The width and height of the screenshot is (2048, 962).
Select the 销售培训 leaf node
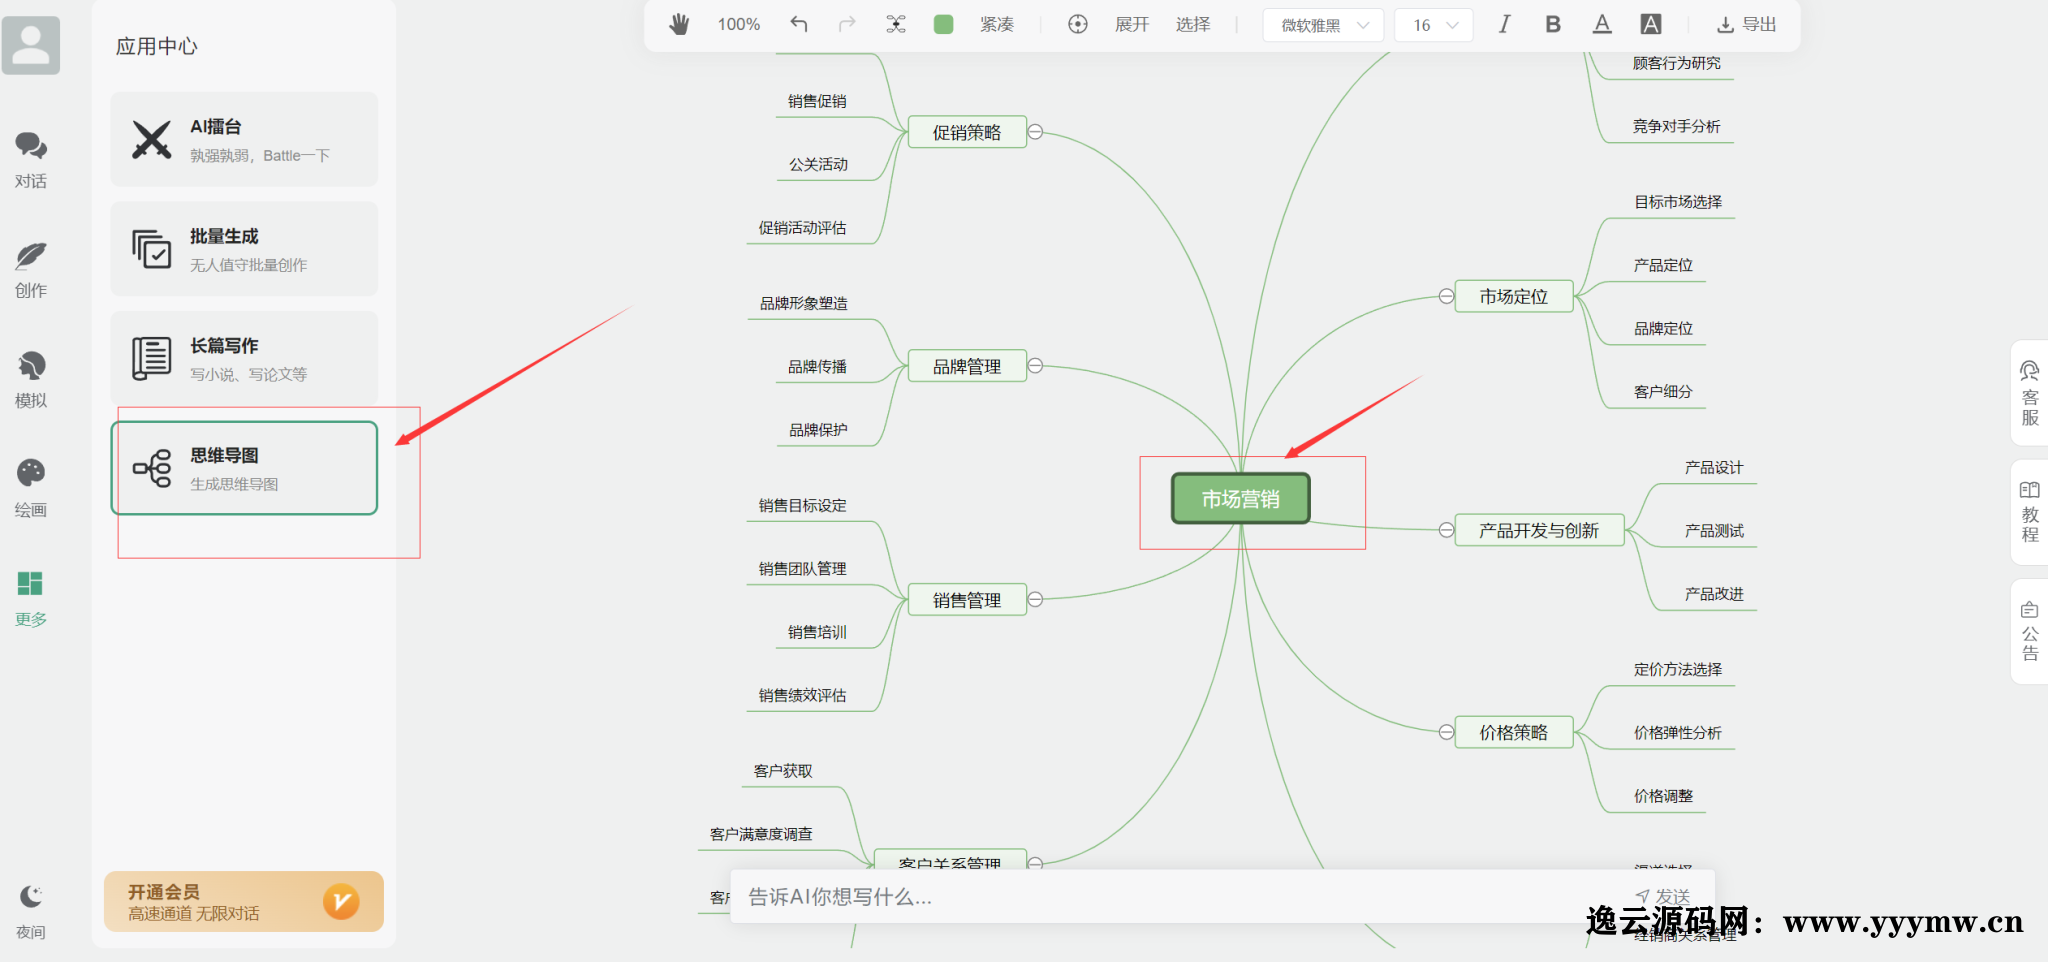(817, 632)
